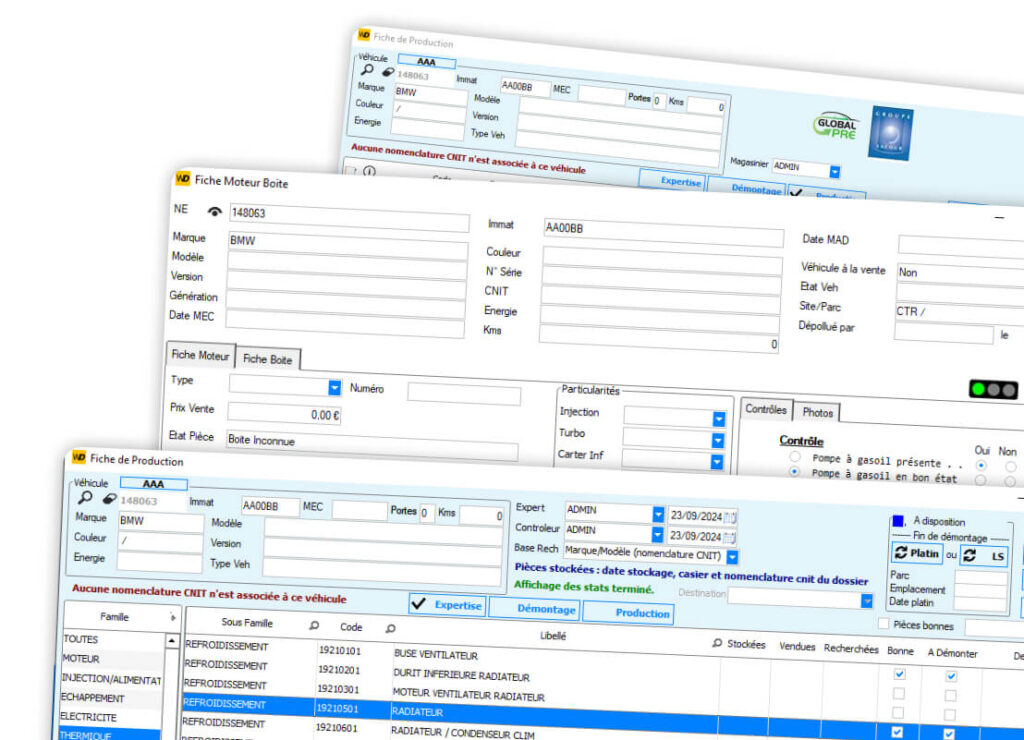Click the Immat field in Fiche Moteur Boite
Screen dimensions: 1024x740
click(x=663, y=232)
